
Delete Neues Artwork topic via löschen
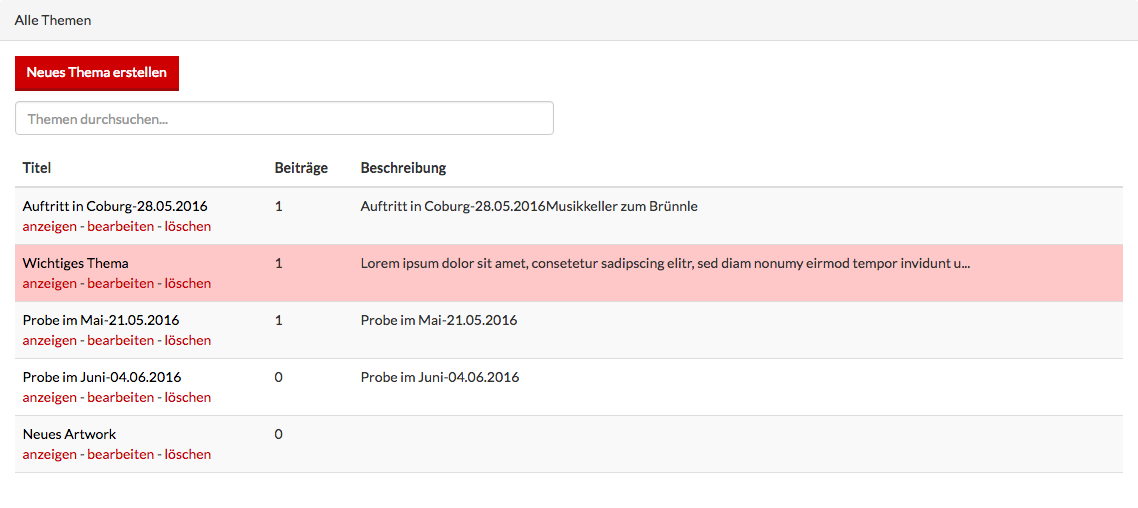coord(188,454)
